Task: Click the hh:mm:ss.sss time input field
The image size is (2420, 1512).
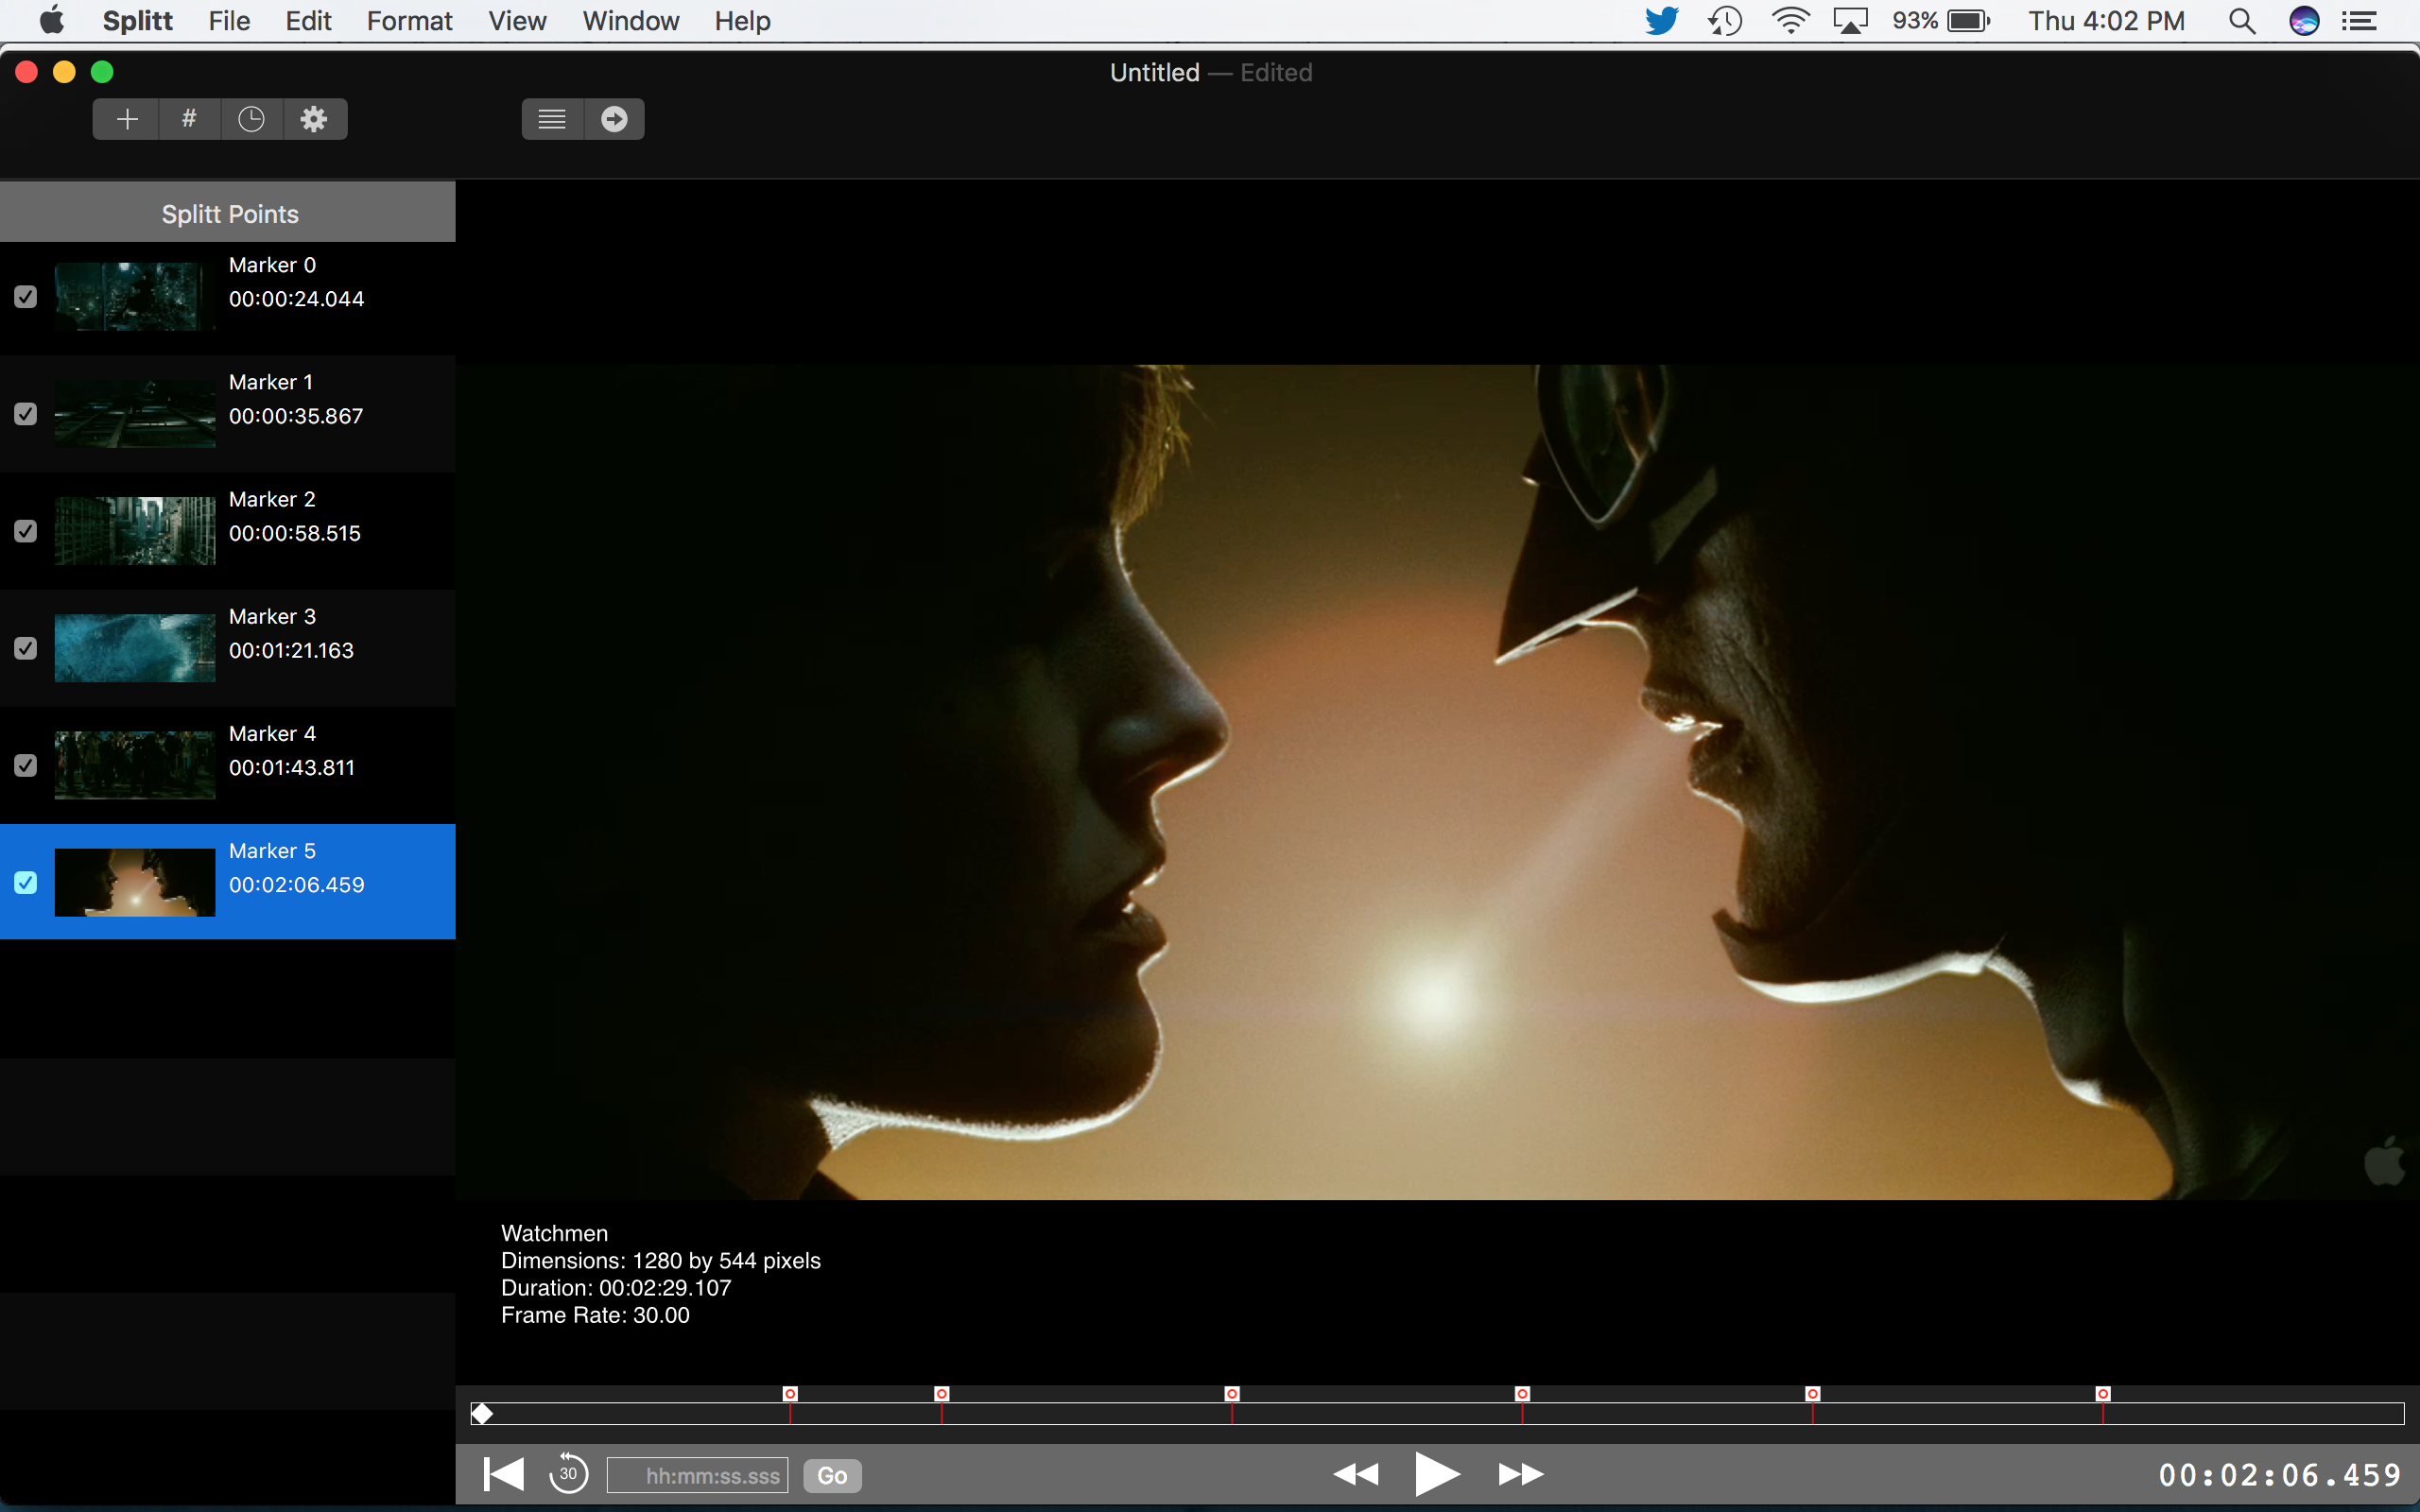Action: 697,1475
